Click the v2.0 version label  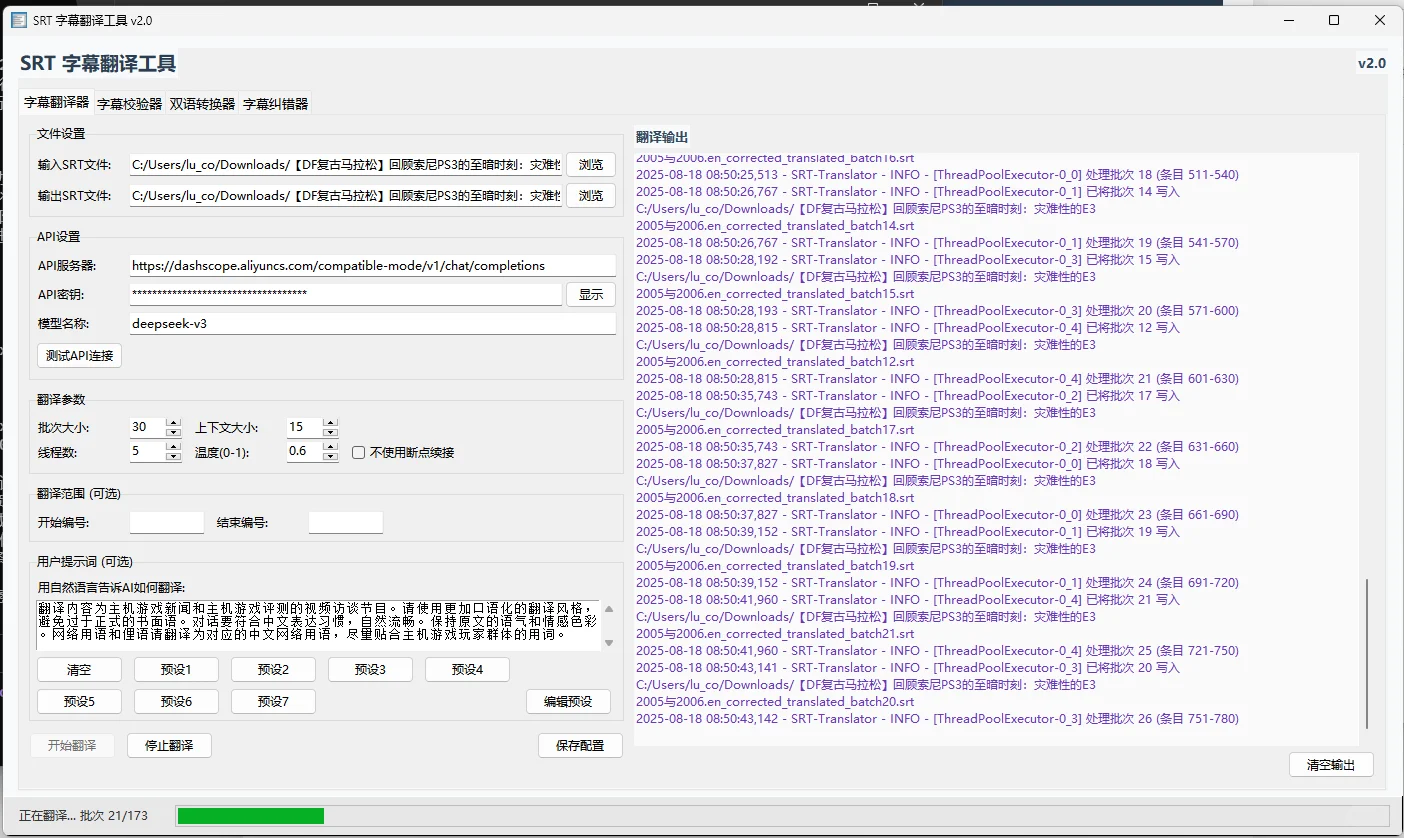(x=1372, y=63)
